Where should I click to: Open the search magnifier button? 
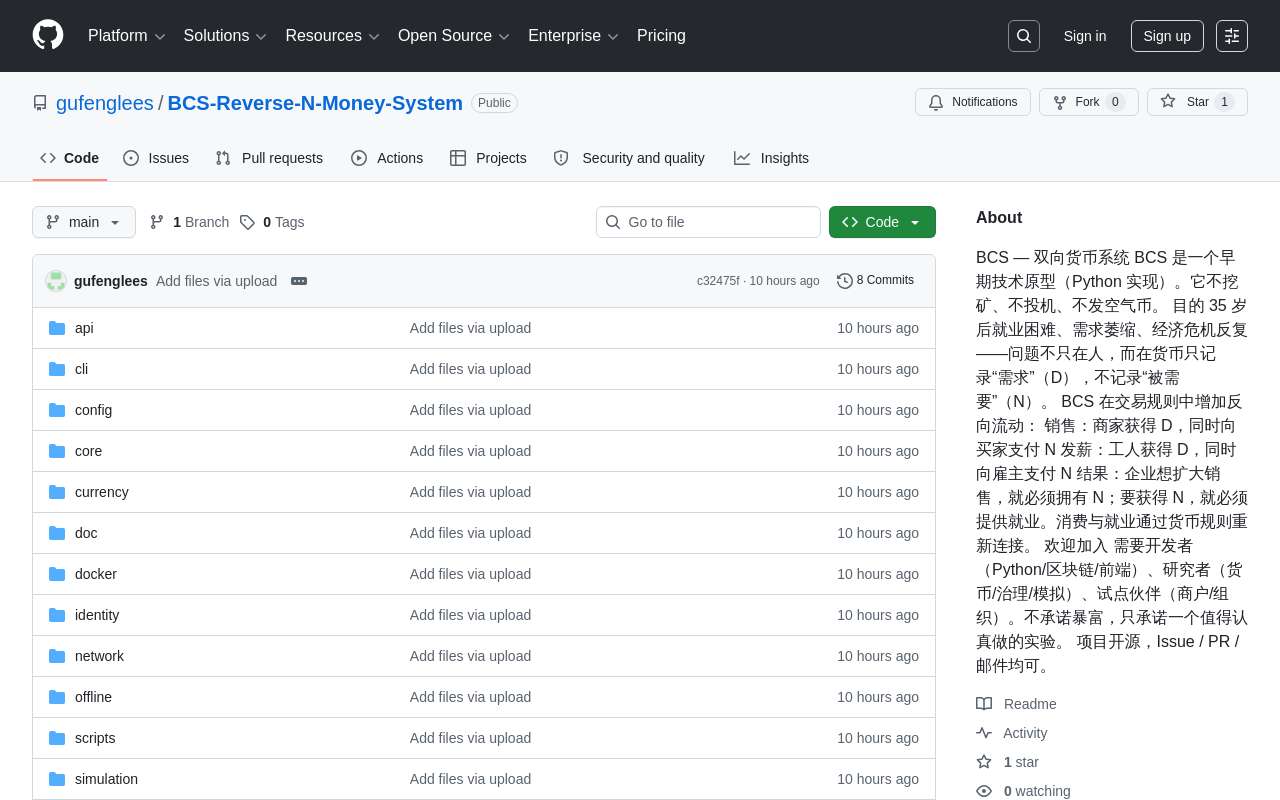(x=1024, y=36)
